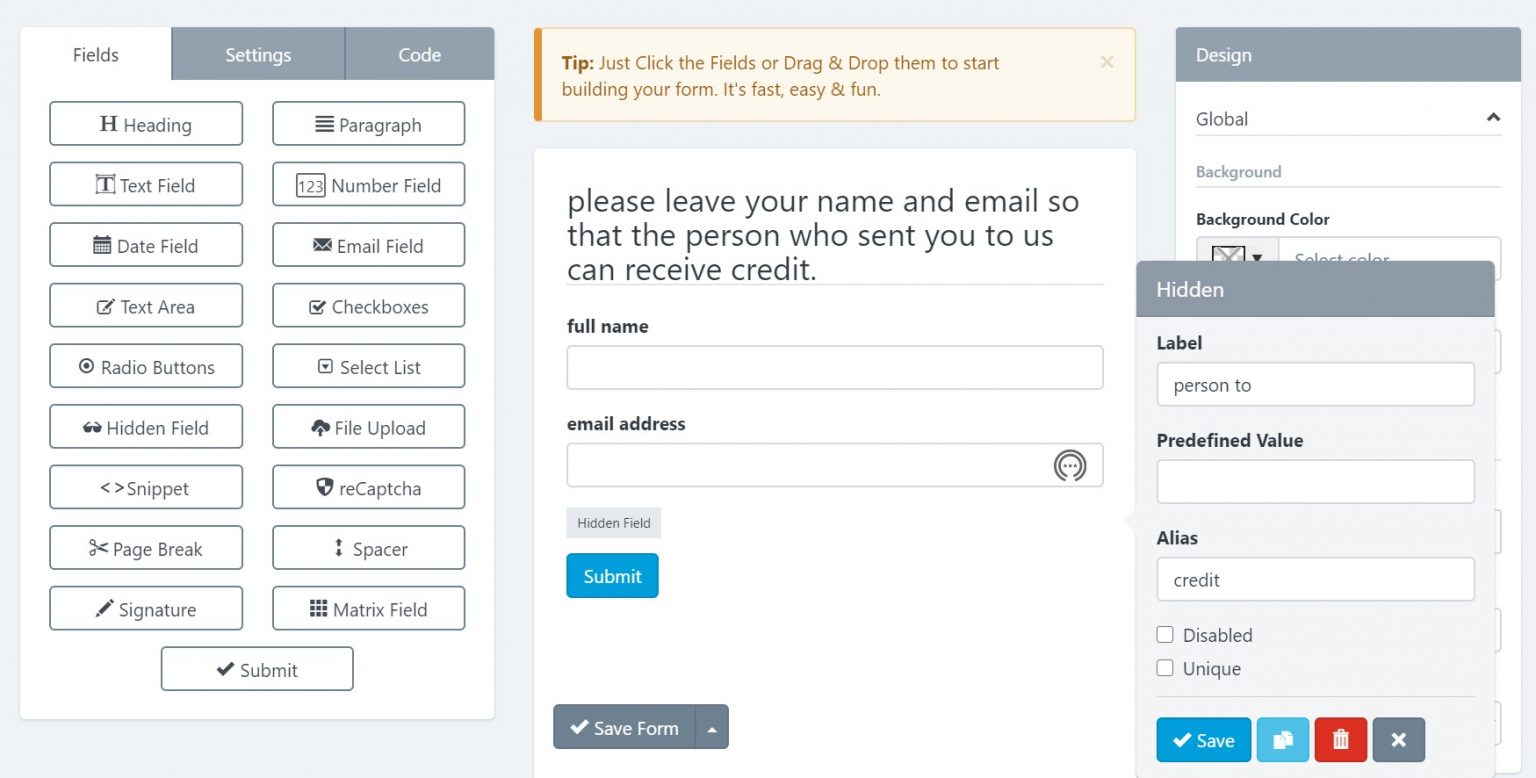Add a Date Field to the form
The image size is (1536, 778).
[146, 244]
